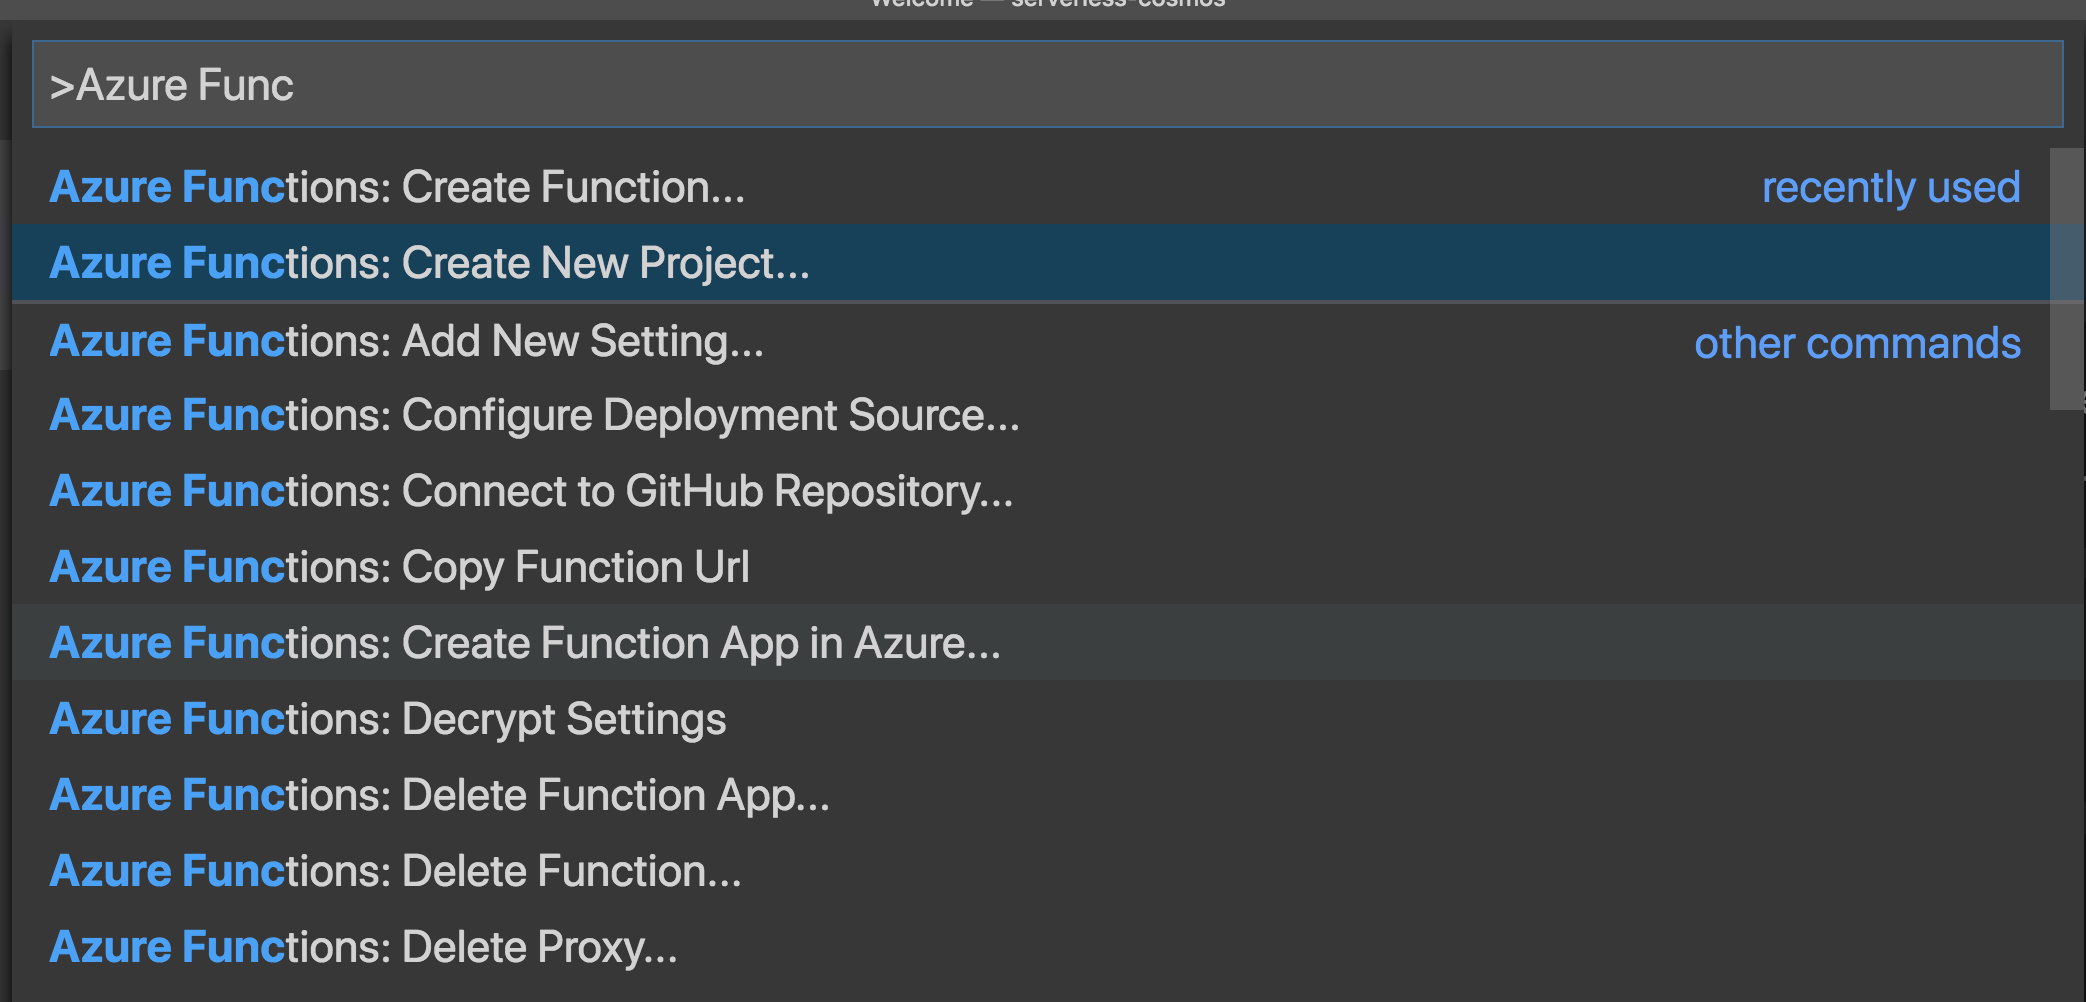
Task: Select Azure Functions: Create New Project
Action: coord(429,263)
